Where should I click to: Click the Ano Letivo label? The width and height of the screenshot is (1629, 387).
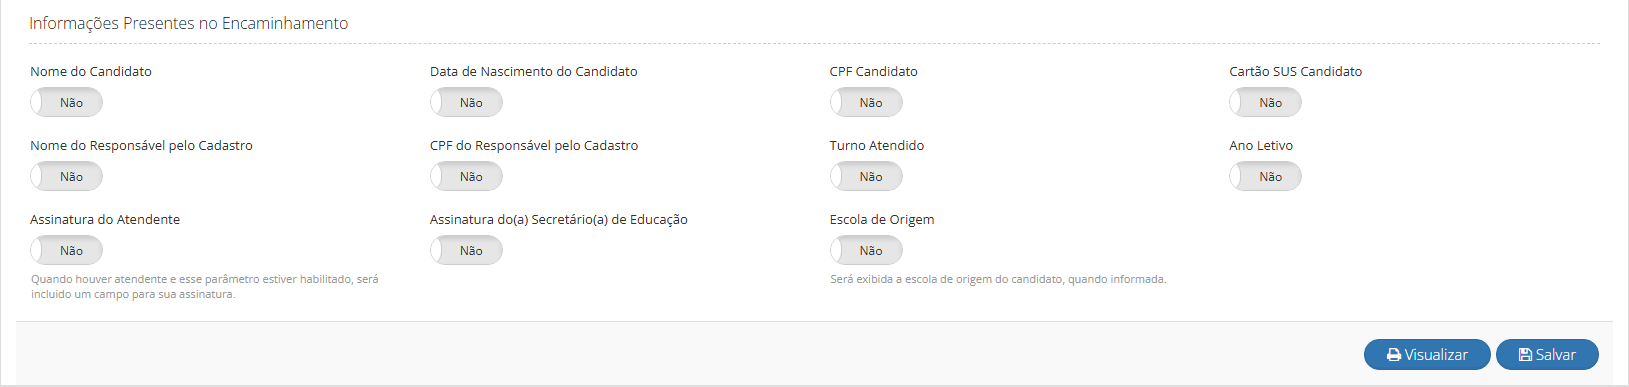click(x=1261, y=145)
